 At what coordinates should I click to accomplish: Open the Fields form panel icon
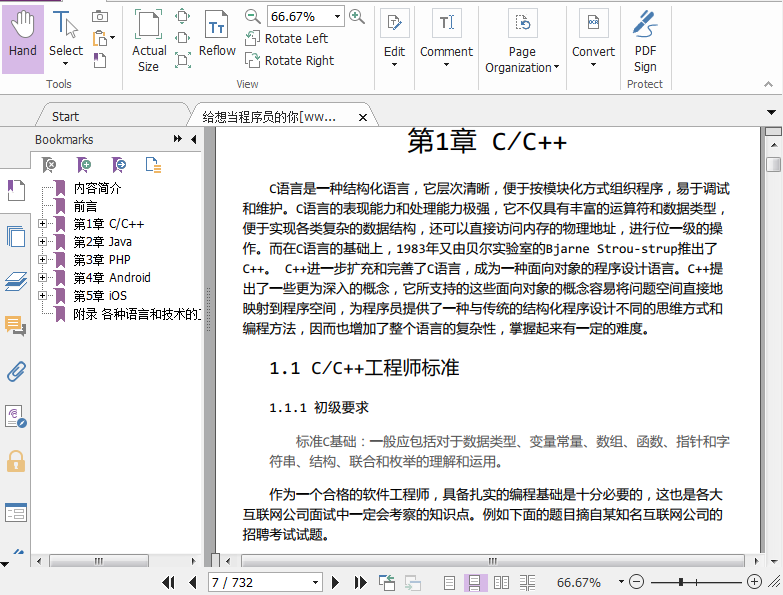click(15, 513)
